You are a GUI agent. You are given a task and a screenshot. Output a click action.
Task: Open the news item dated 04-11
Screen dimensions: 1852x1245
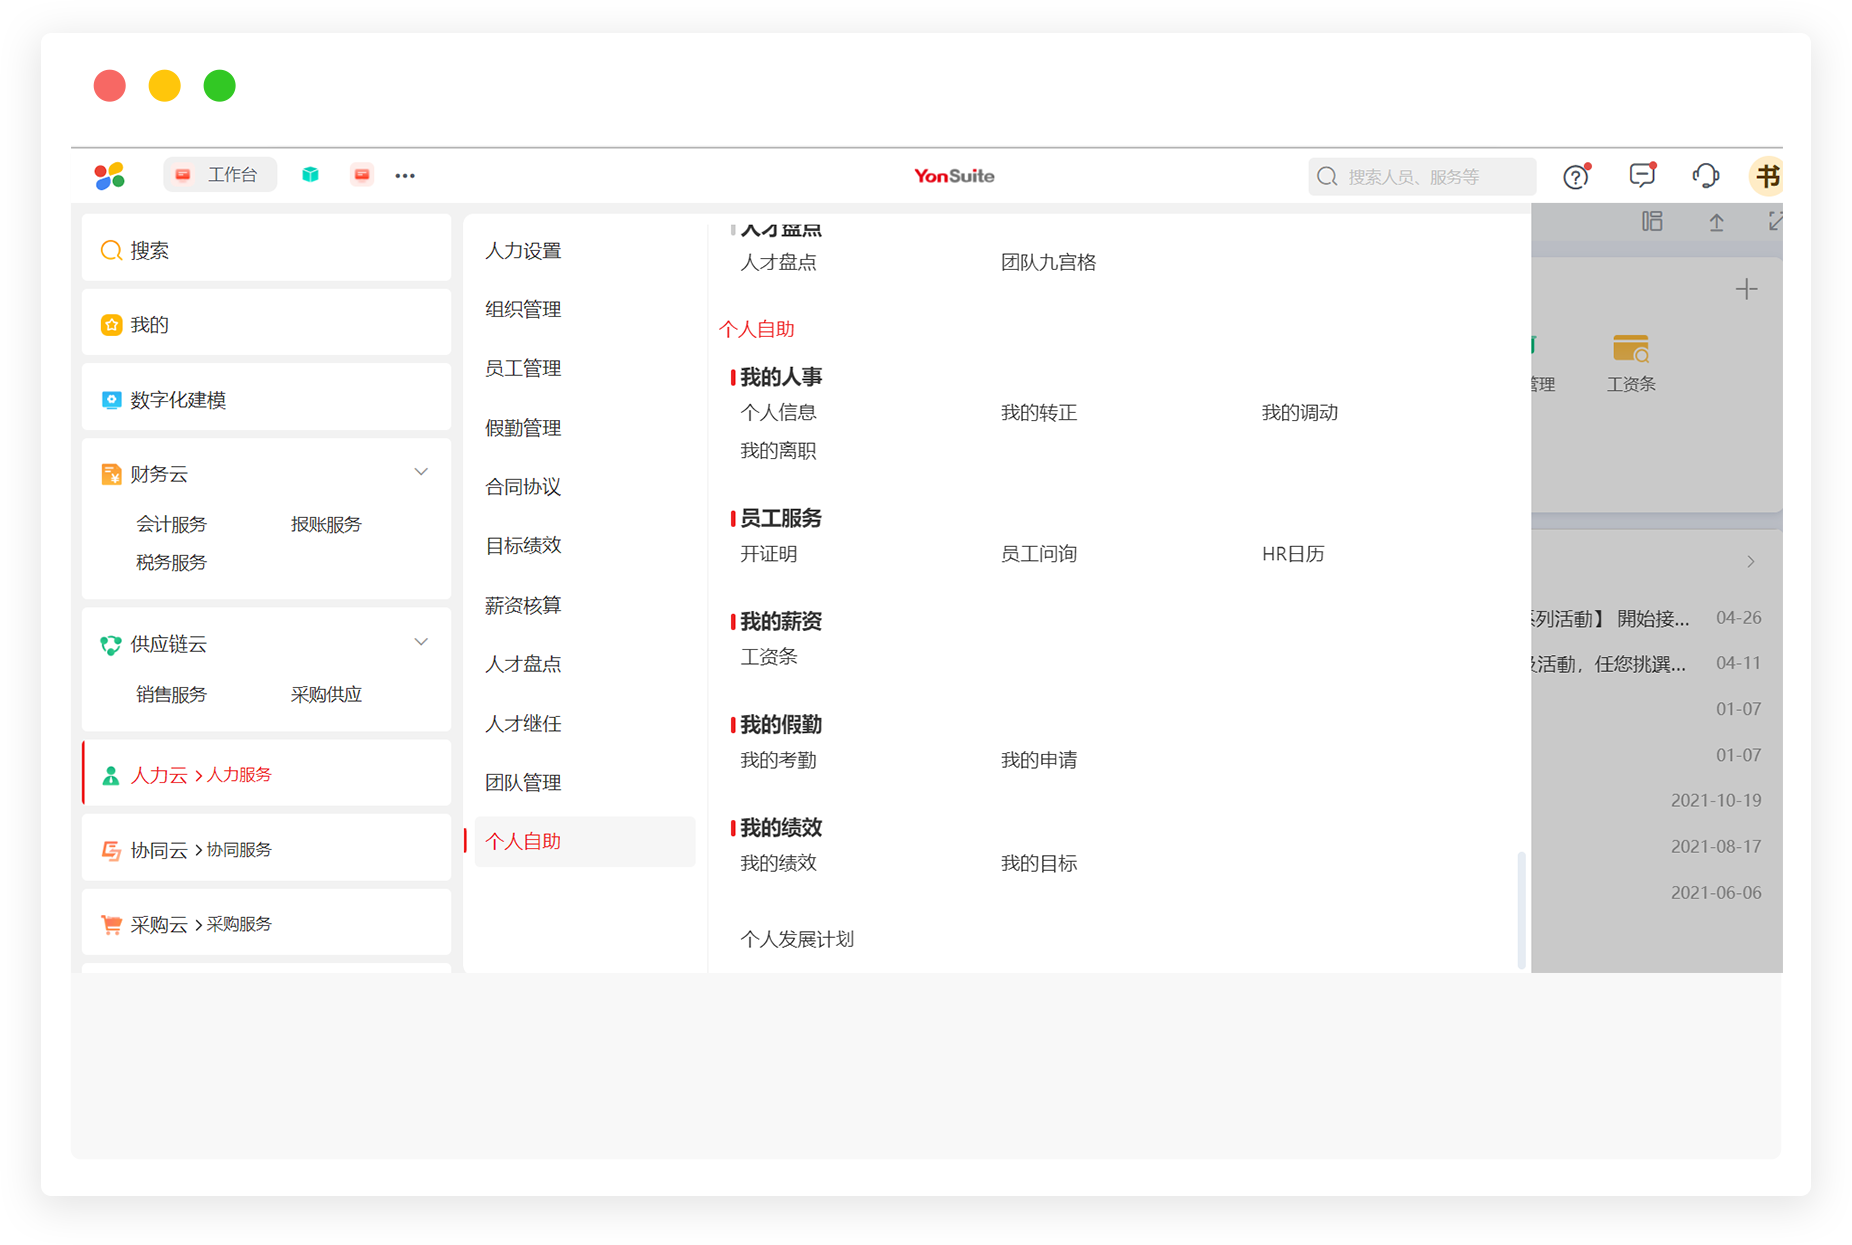[x=1646, y=664]
